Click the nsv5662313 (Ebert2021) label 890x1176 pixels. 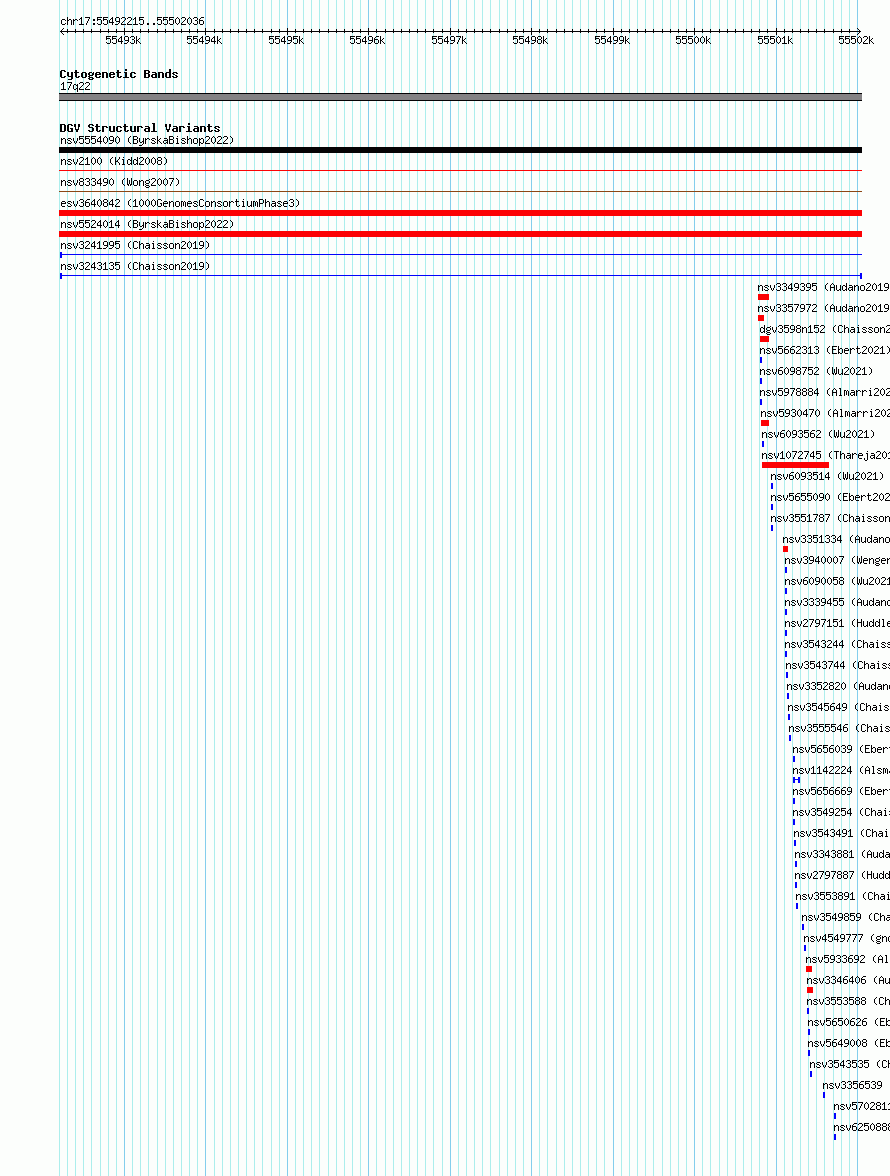[825, 350]
